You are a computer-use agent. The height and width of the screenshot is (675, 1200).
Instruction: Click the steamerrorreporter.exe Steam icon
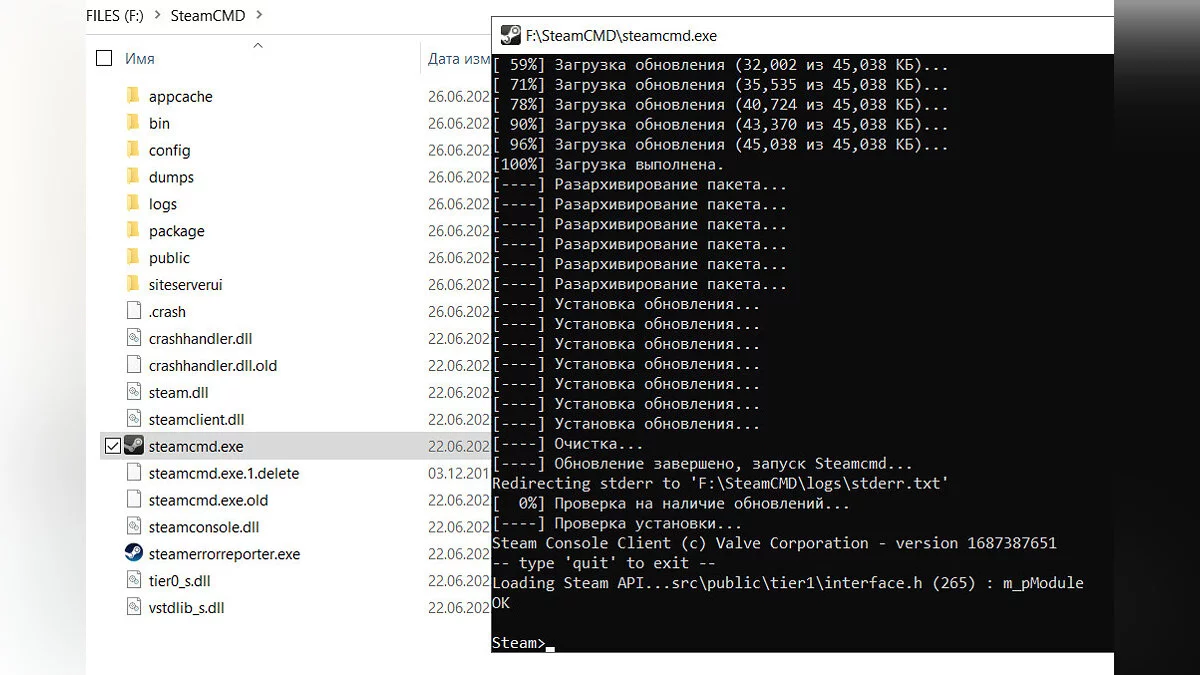tap(134, 553)
